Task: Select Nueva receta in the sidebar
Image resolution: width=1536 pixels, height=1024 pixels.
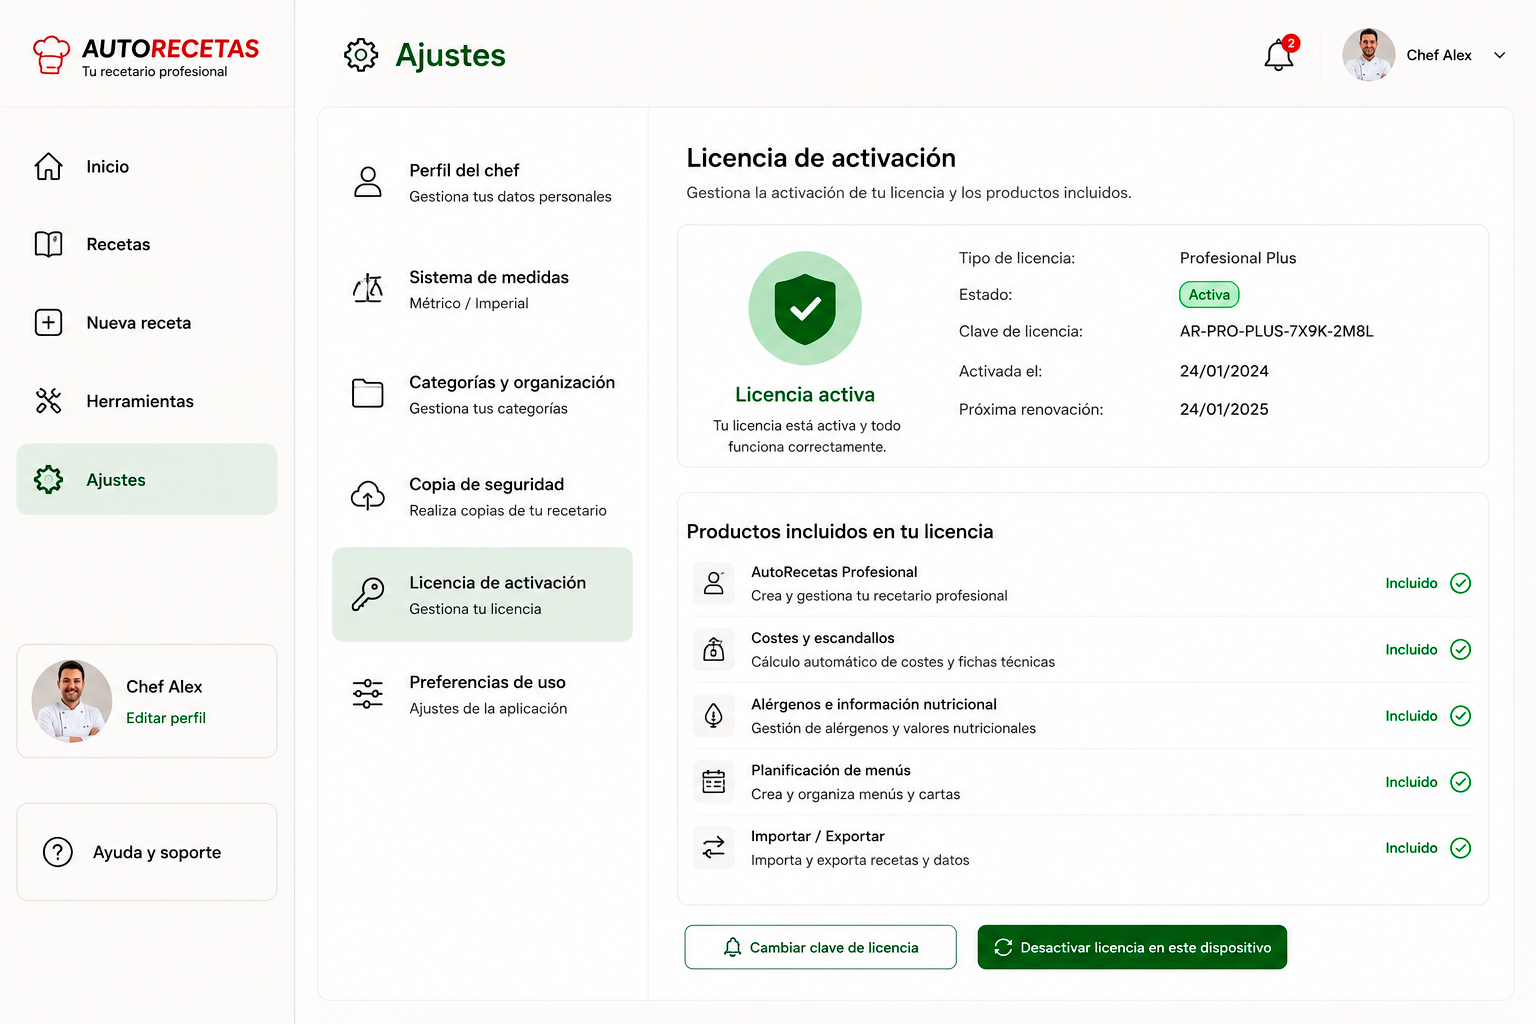Action: [147, 322]
